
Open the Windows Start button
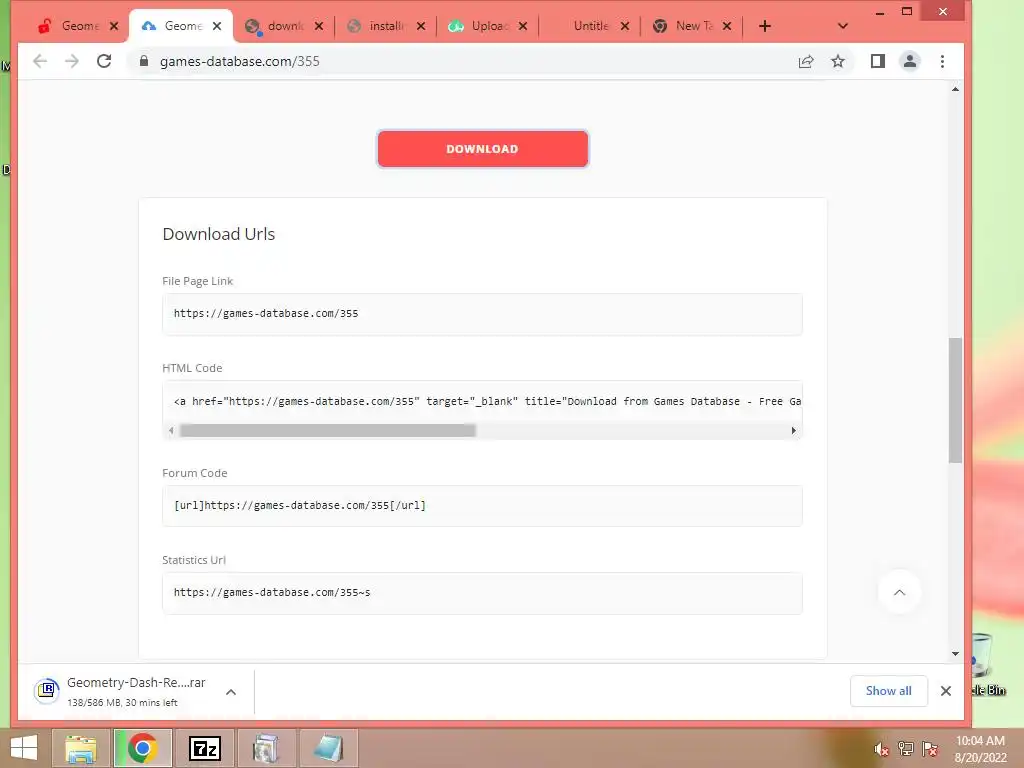tap(24, 748)
